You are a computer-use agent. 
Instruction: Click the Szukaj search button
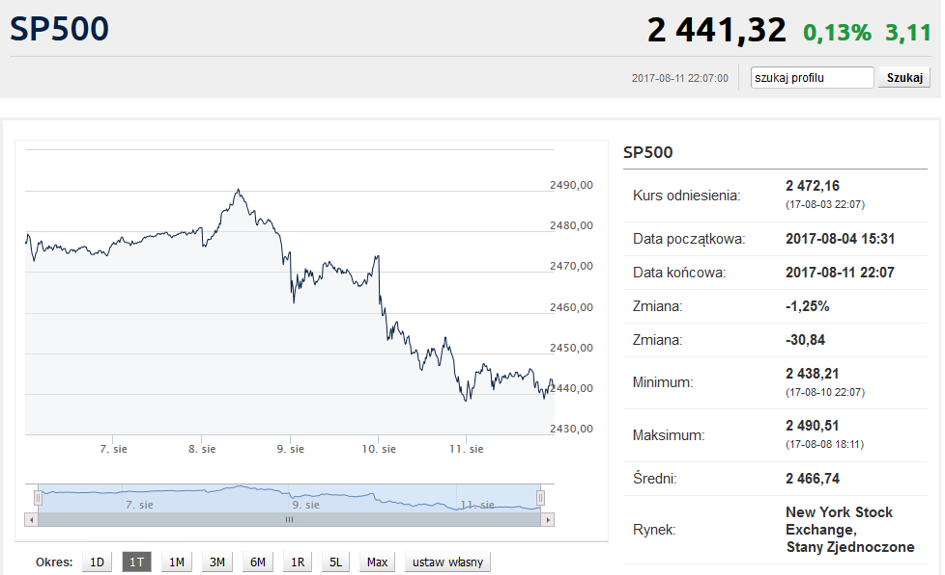point(904,78)
